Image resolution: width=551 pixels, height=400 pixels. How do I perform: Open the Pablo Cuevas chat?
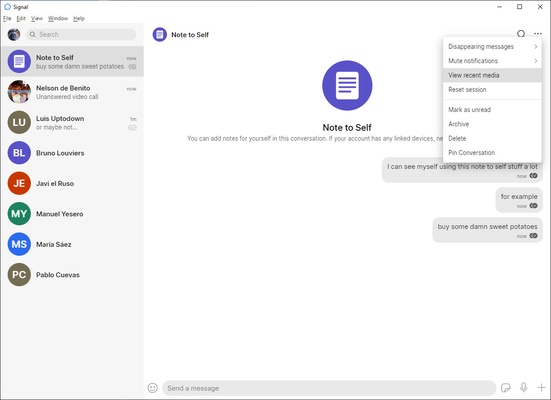click(72, 275)
